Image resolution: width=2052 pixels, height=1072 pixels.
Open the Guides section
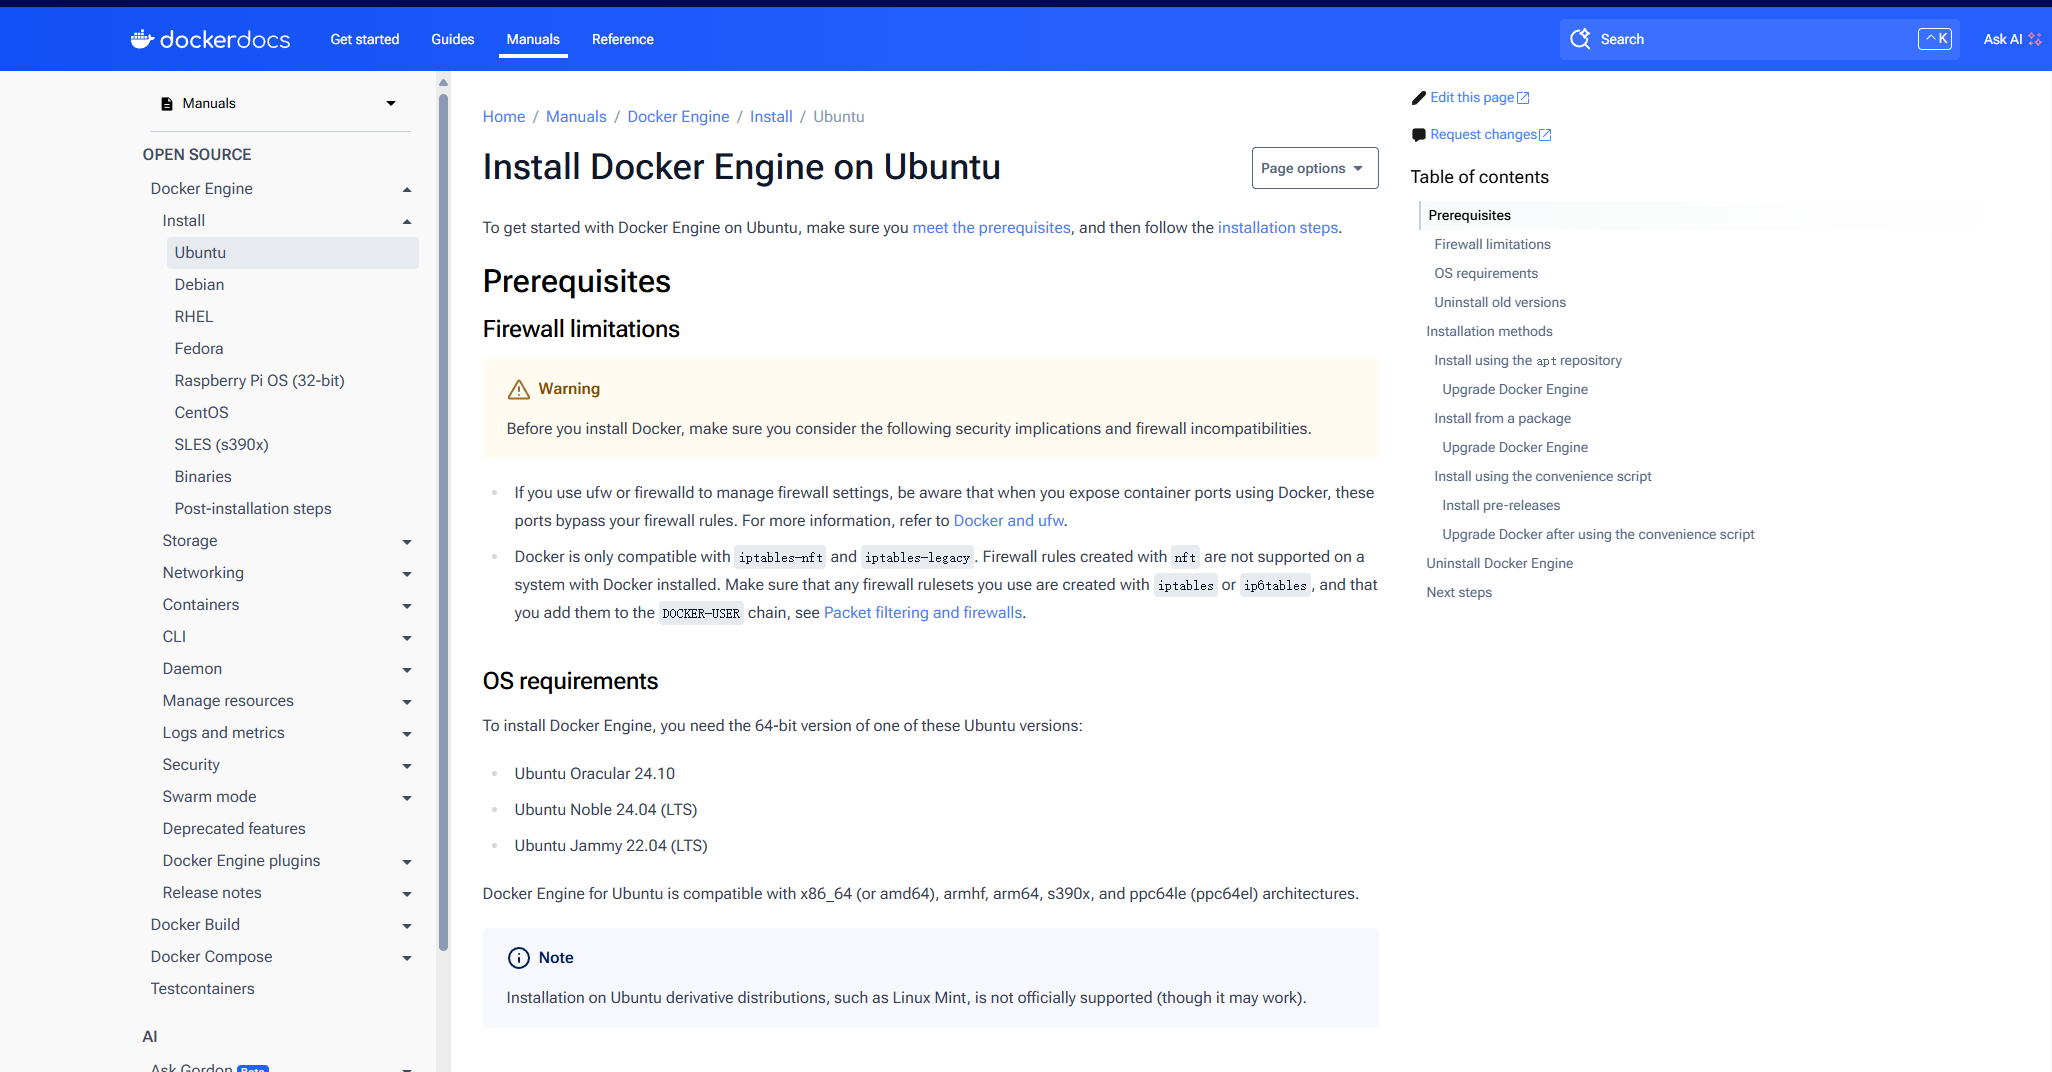pyautogui.click(x=452, y=39)
